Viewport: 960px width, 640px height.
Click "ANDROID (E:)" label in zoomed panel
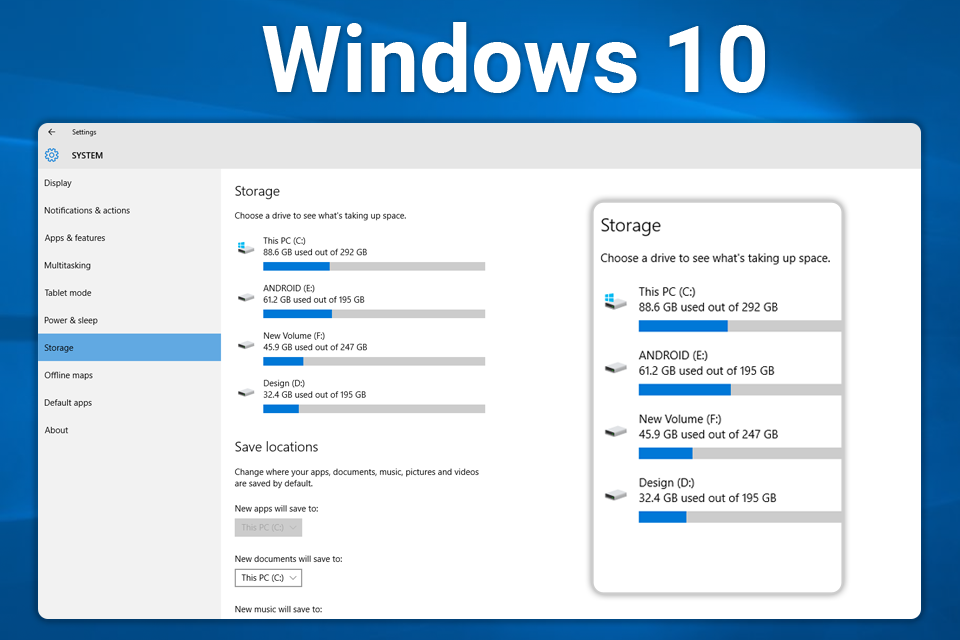point(673,356)
